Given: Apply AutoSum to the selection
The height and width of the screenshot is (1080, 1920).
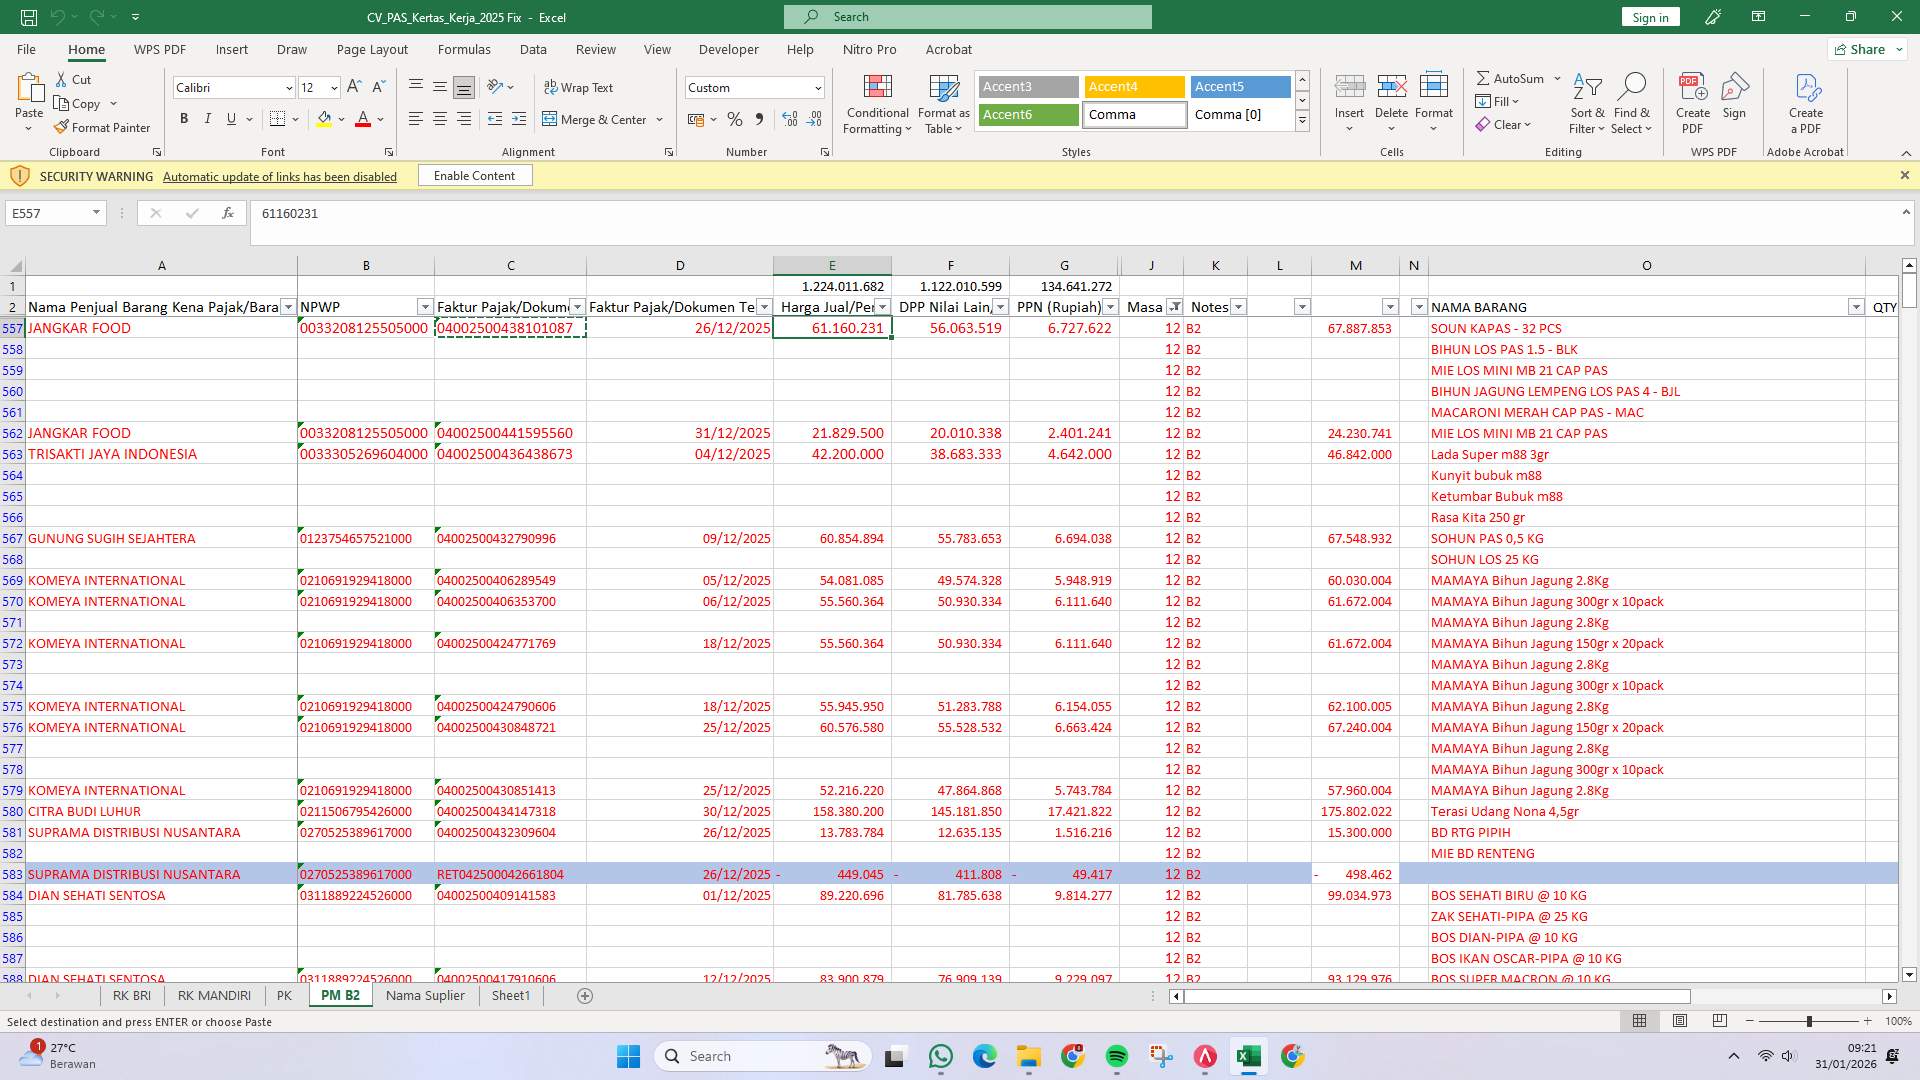Looking at the screenshot, I should tap(1515, 78).
